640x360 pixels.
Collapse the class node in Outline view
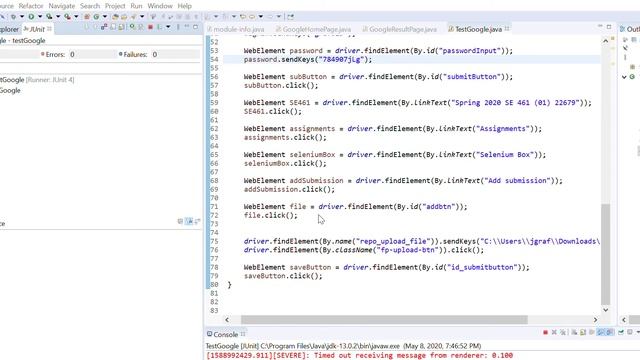(x=624, y=77)
